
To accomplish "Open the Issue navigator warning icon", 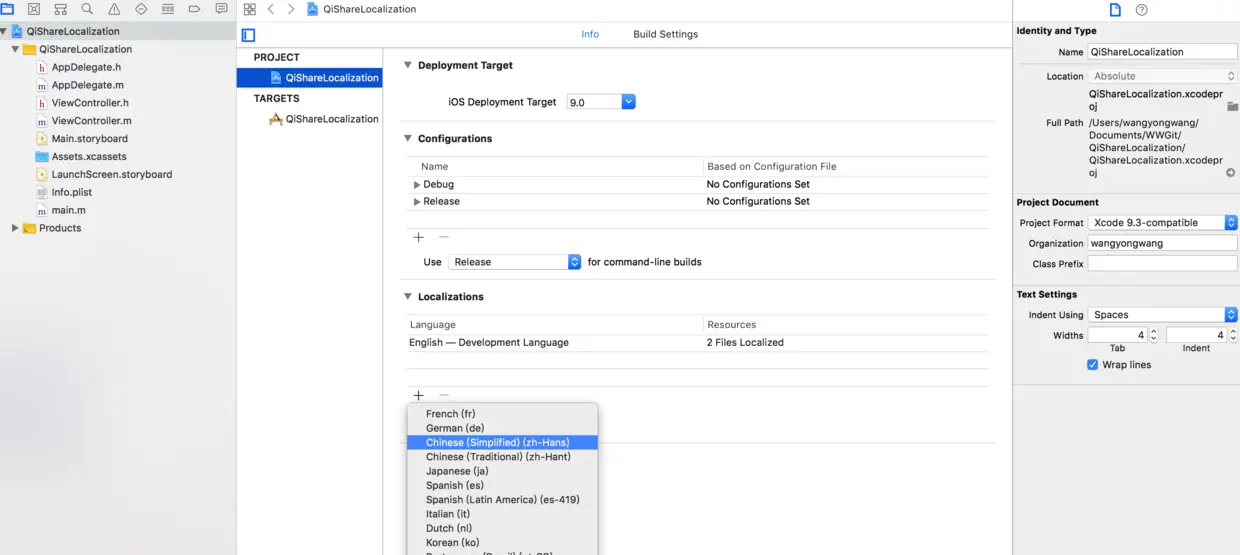I will click(x=114, y=9).
